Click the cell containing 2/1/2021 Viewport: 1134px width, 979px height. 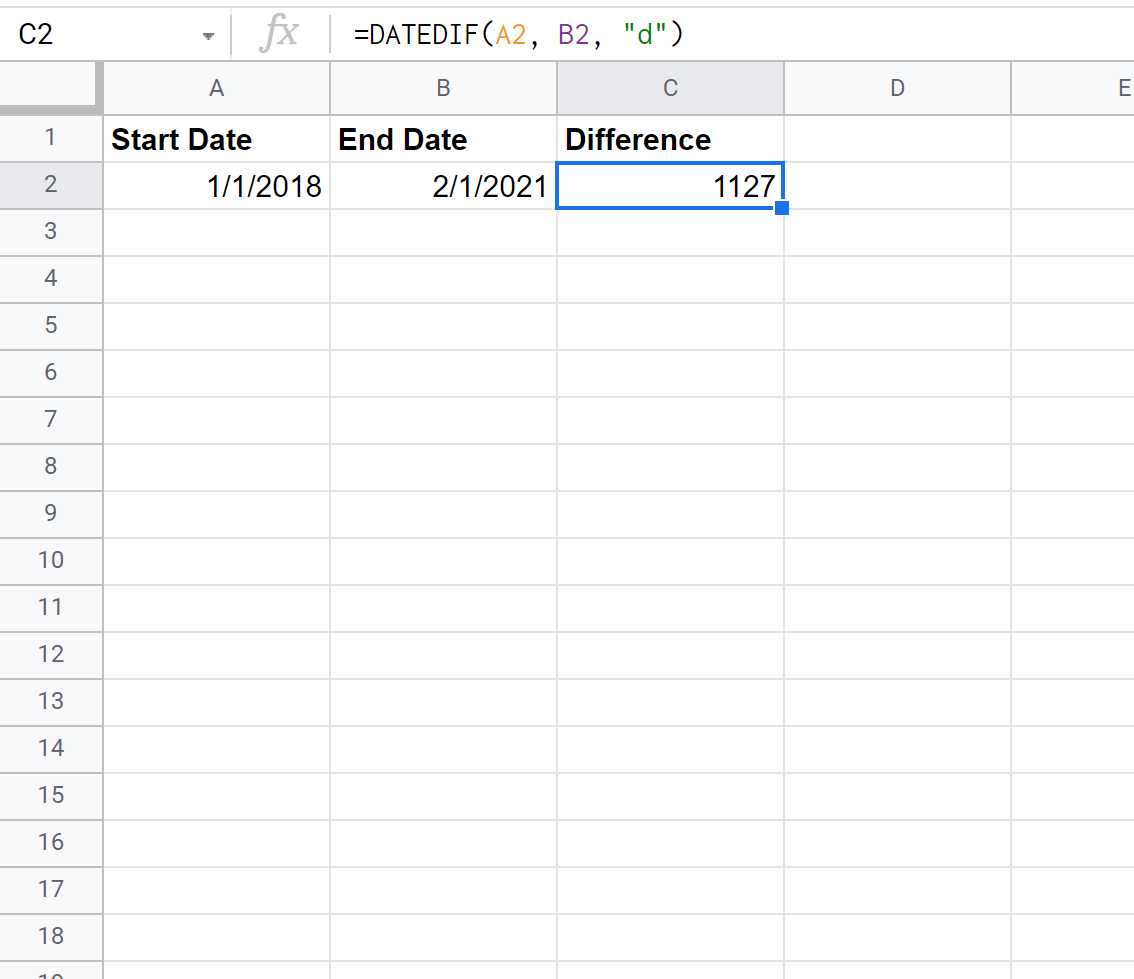click(x=443, y=186)
